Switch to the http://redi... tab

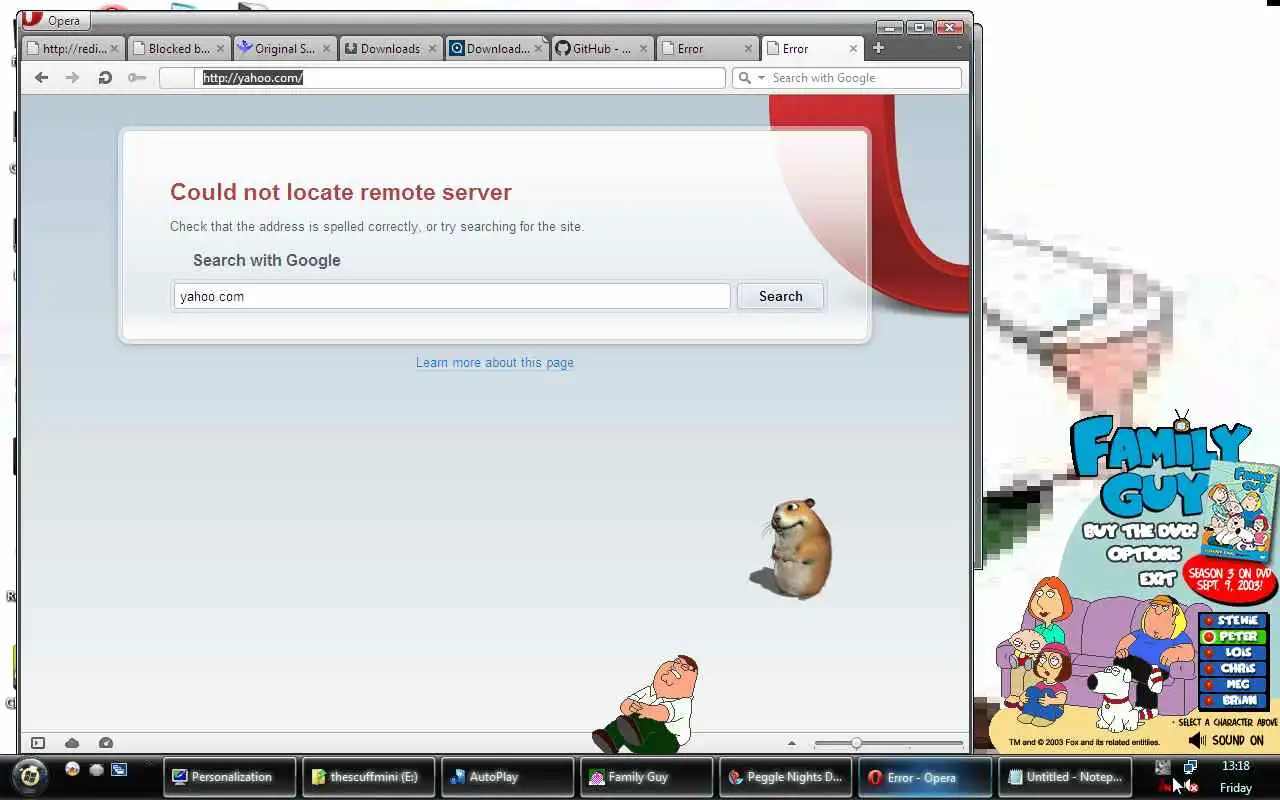pyautogui.click(x=72, y=48)
